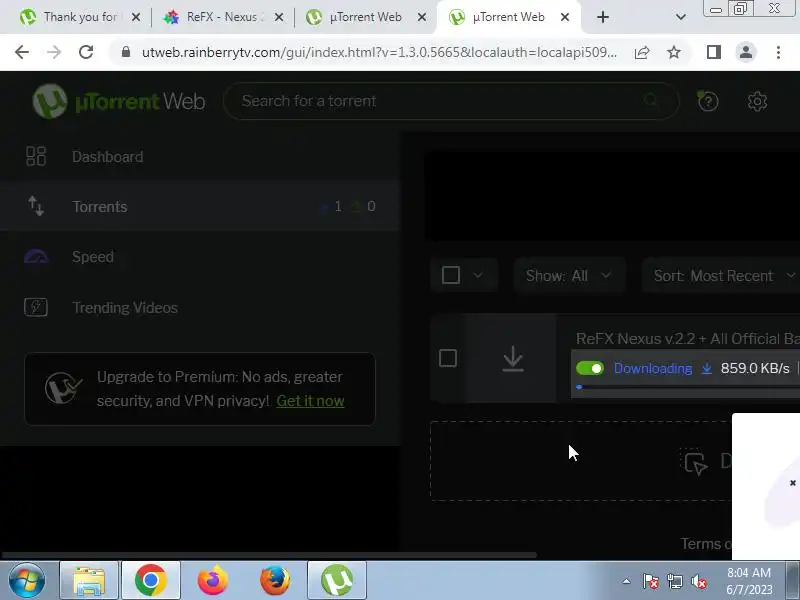This screenshot has height=600, width=800.
Task: Close the ReFX - Nexus tab
Action: point(279,17)
